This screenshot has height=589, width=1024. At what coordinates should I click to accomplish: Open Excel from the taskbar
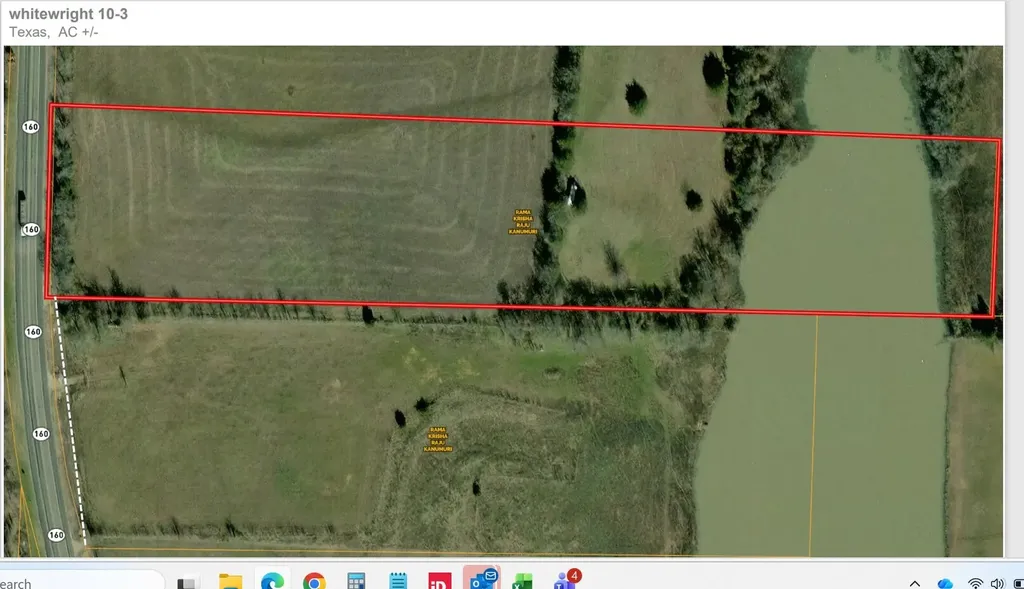[x=522, y=581]
